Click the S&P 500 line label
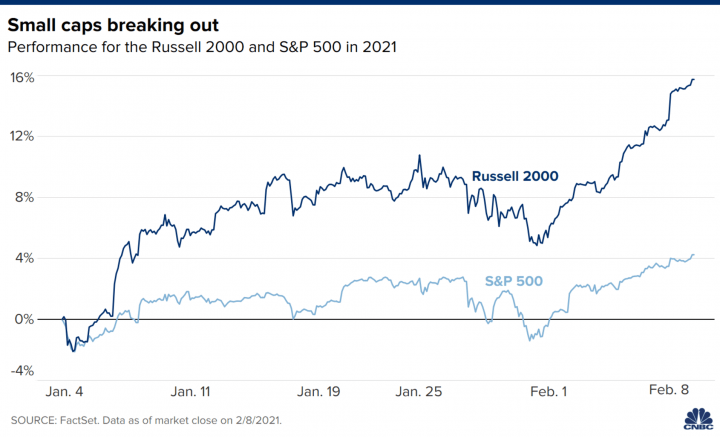Viewport: 720px width, 437px height. click(513, 281)
